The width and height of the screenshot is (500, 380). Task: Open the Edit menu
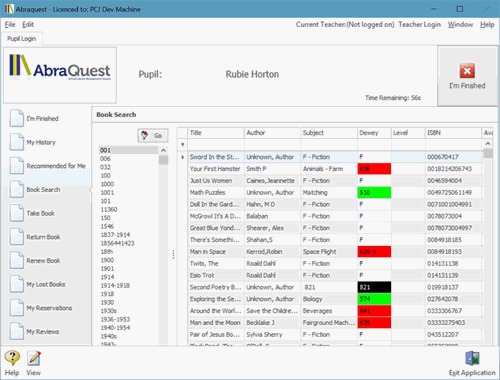coord(28,24)
